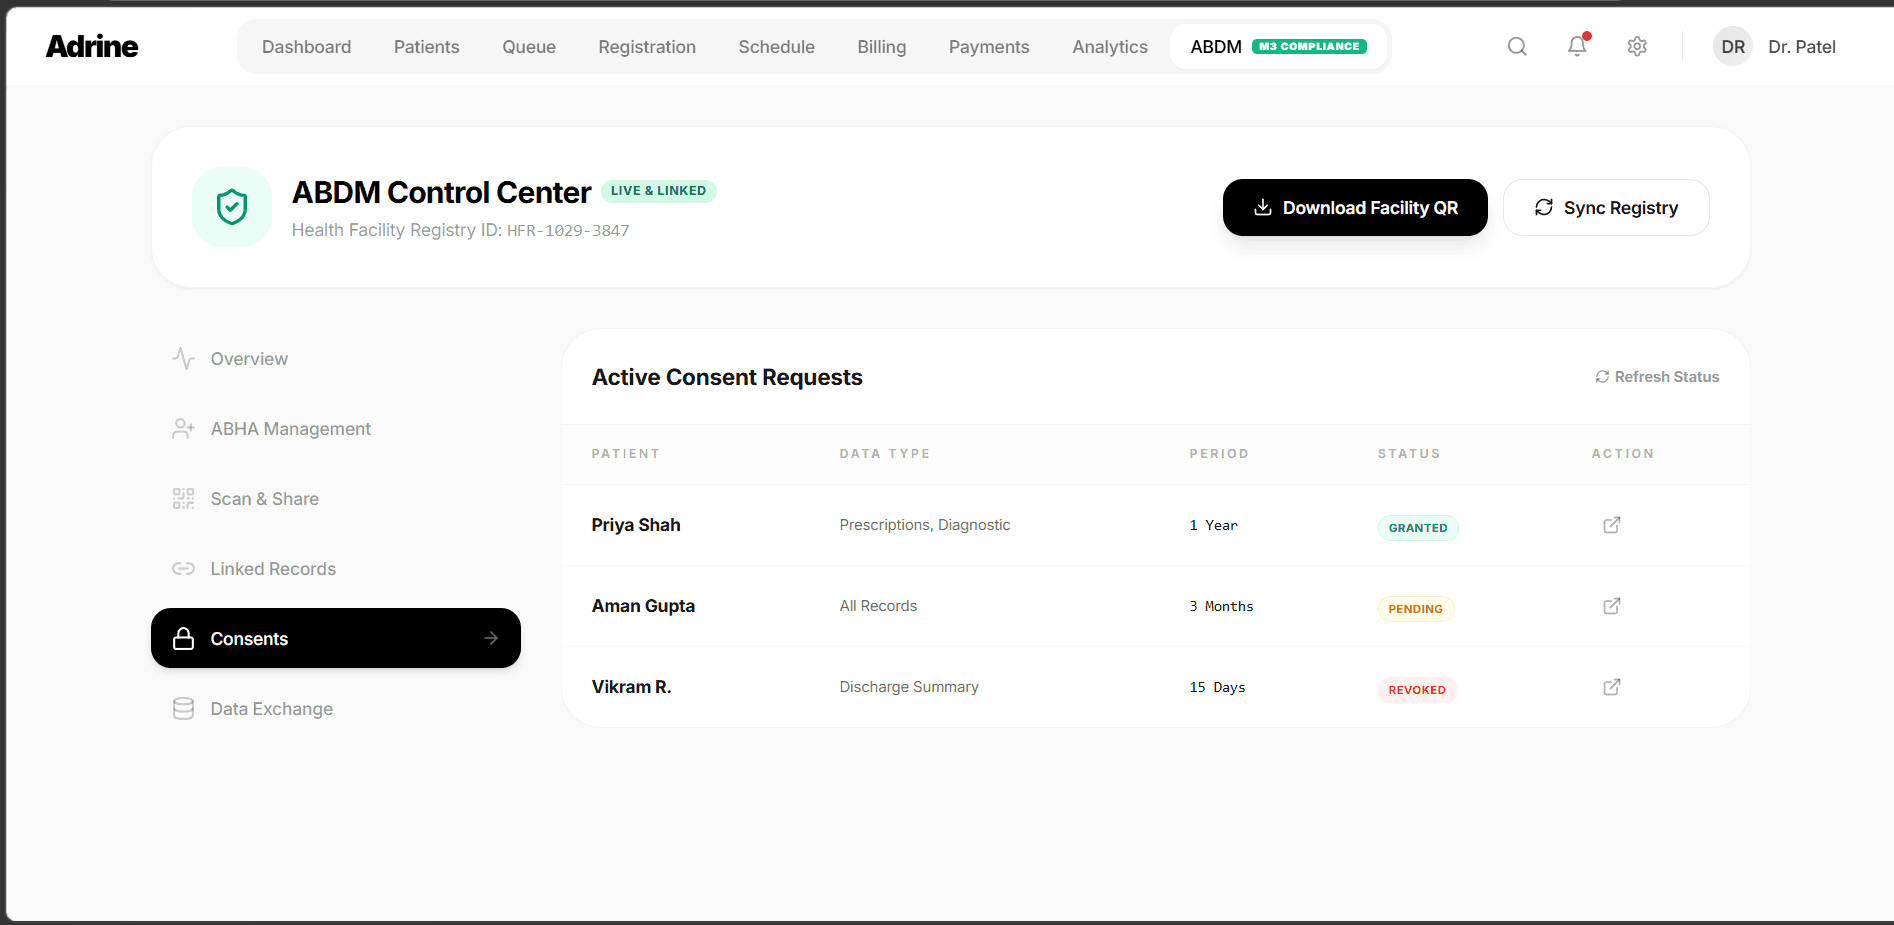This screenshot has height=925, width=1894.
Task: View notifications from the bell icon
Action: 1577,46
